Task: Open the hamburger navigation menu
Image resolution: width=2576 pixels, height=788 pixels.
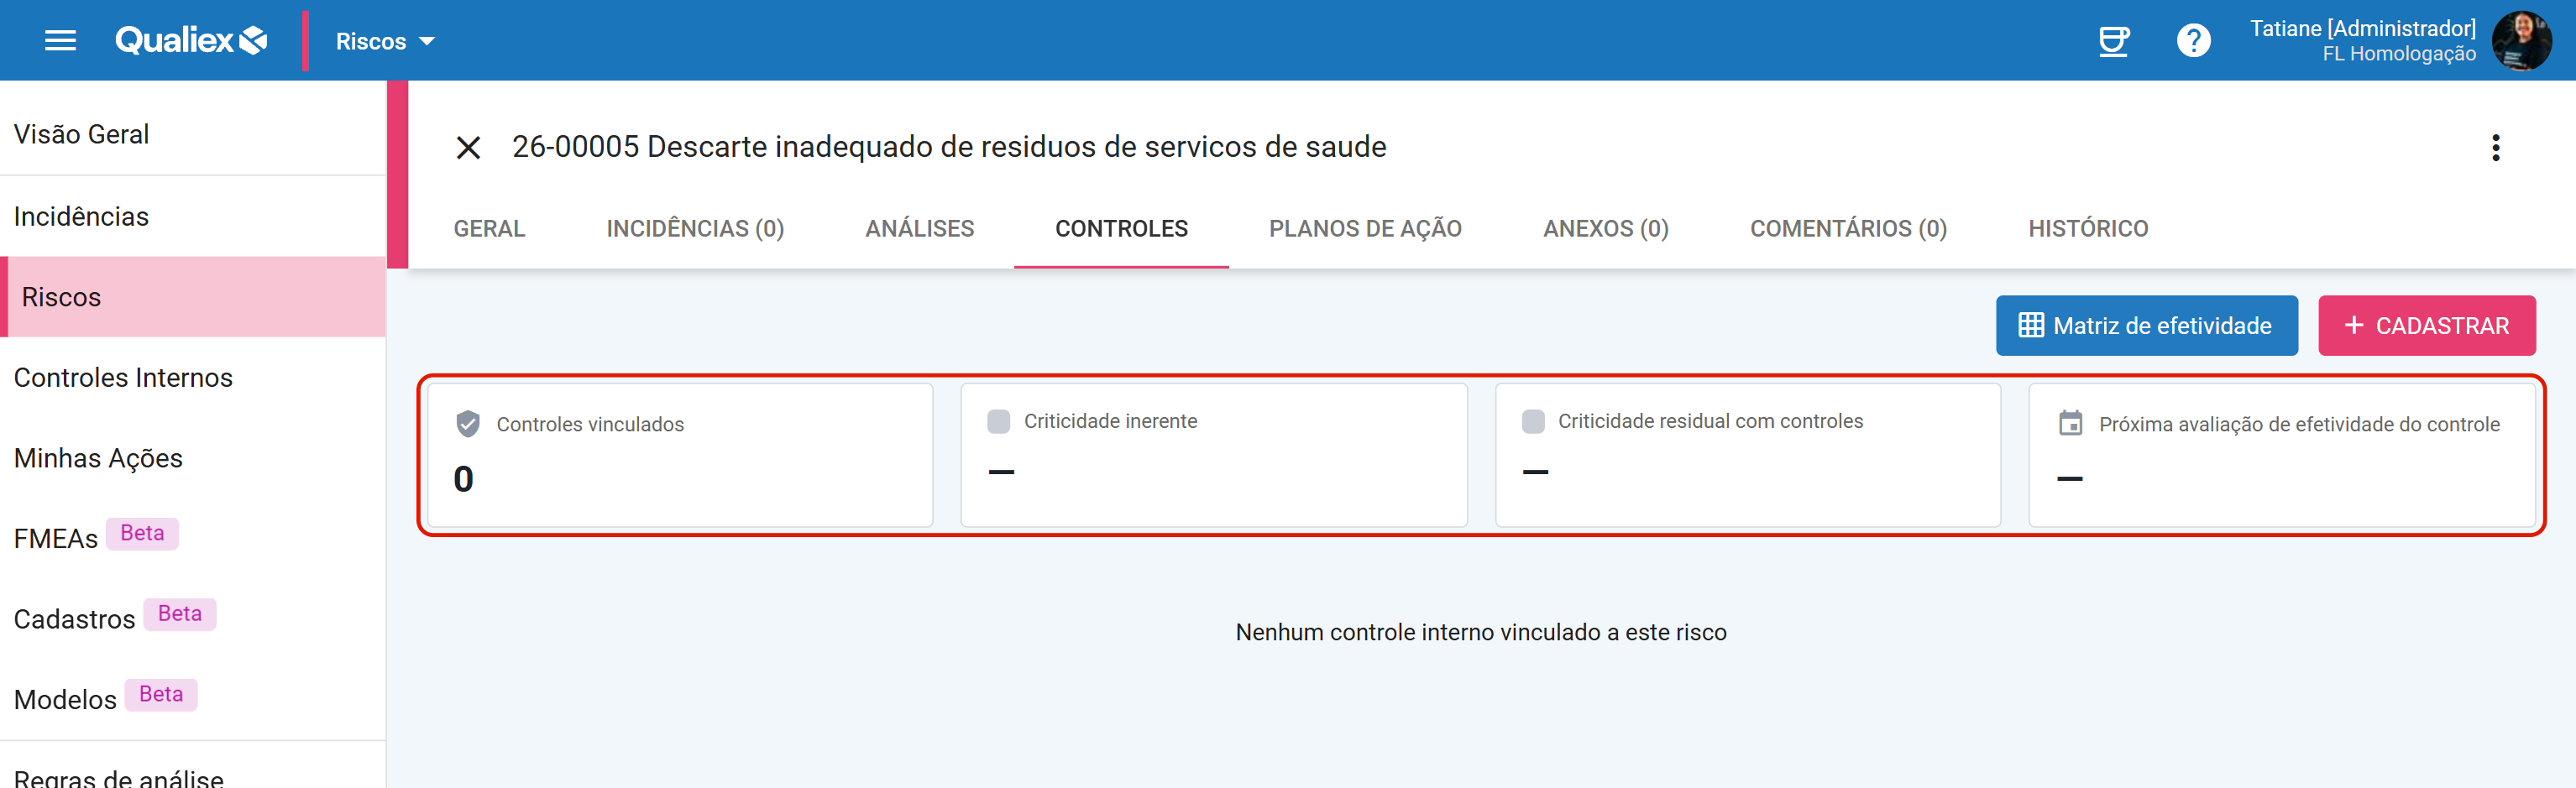Action: pos(61,41)
